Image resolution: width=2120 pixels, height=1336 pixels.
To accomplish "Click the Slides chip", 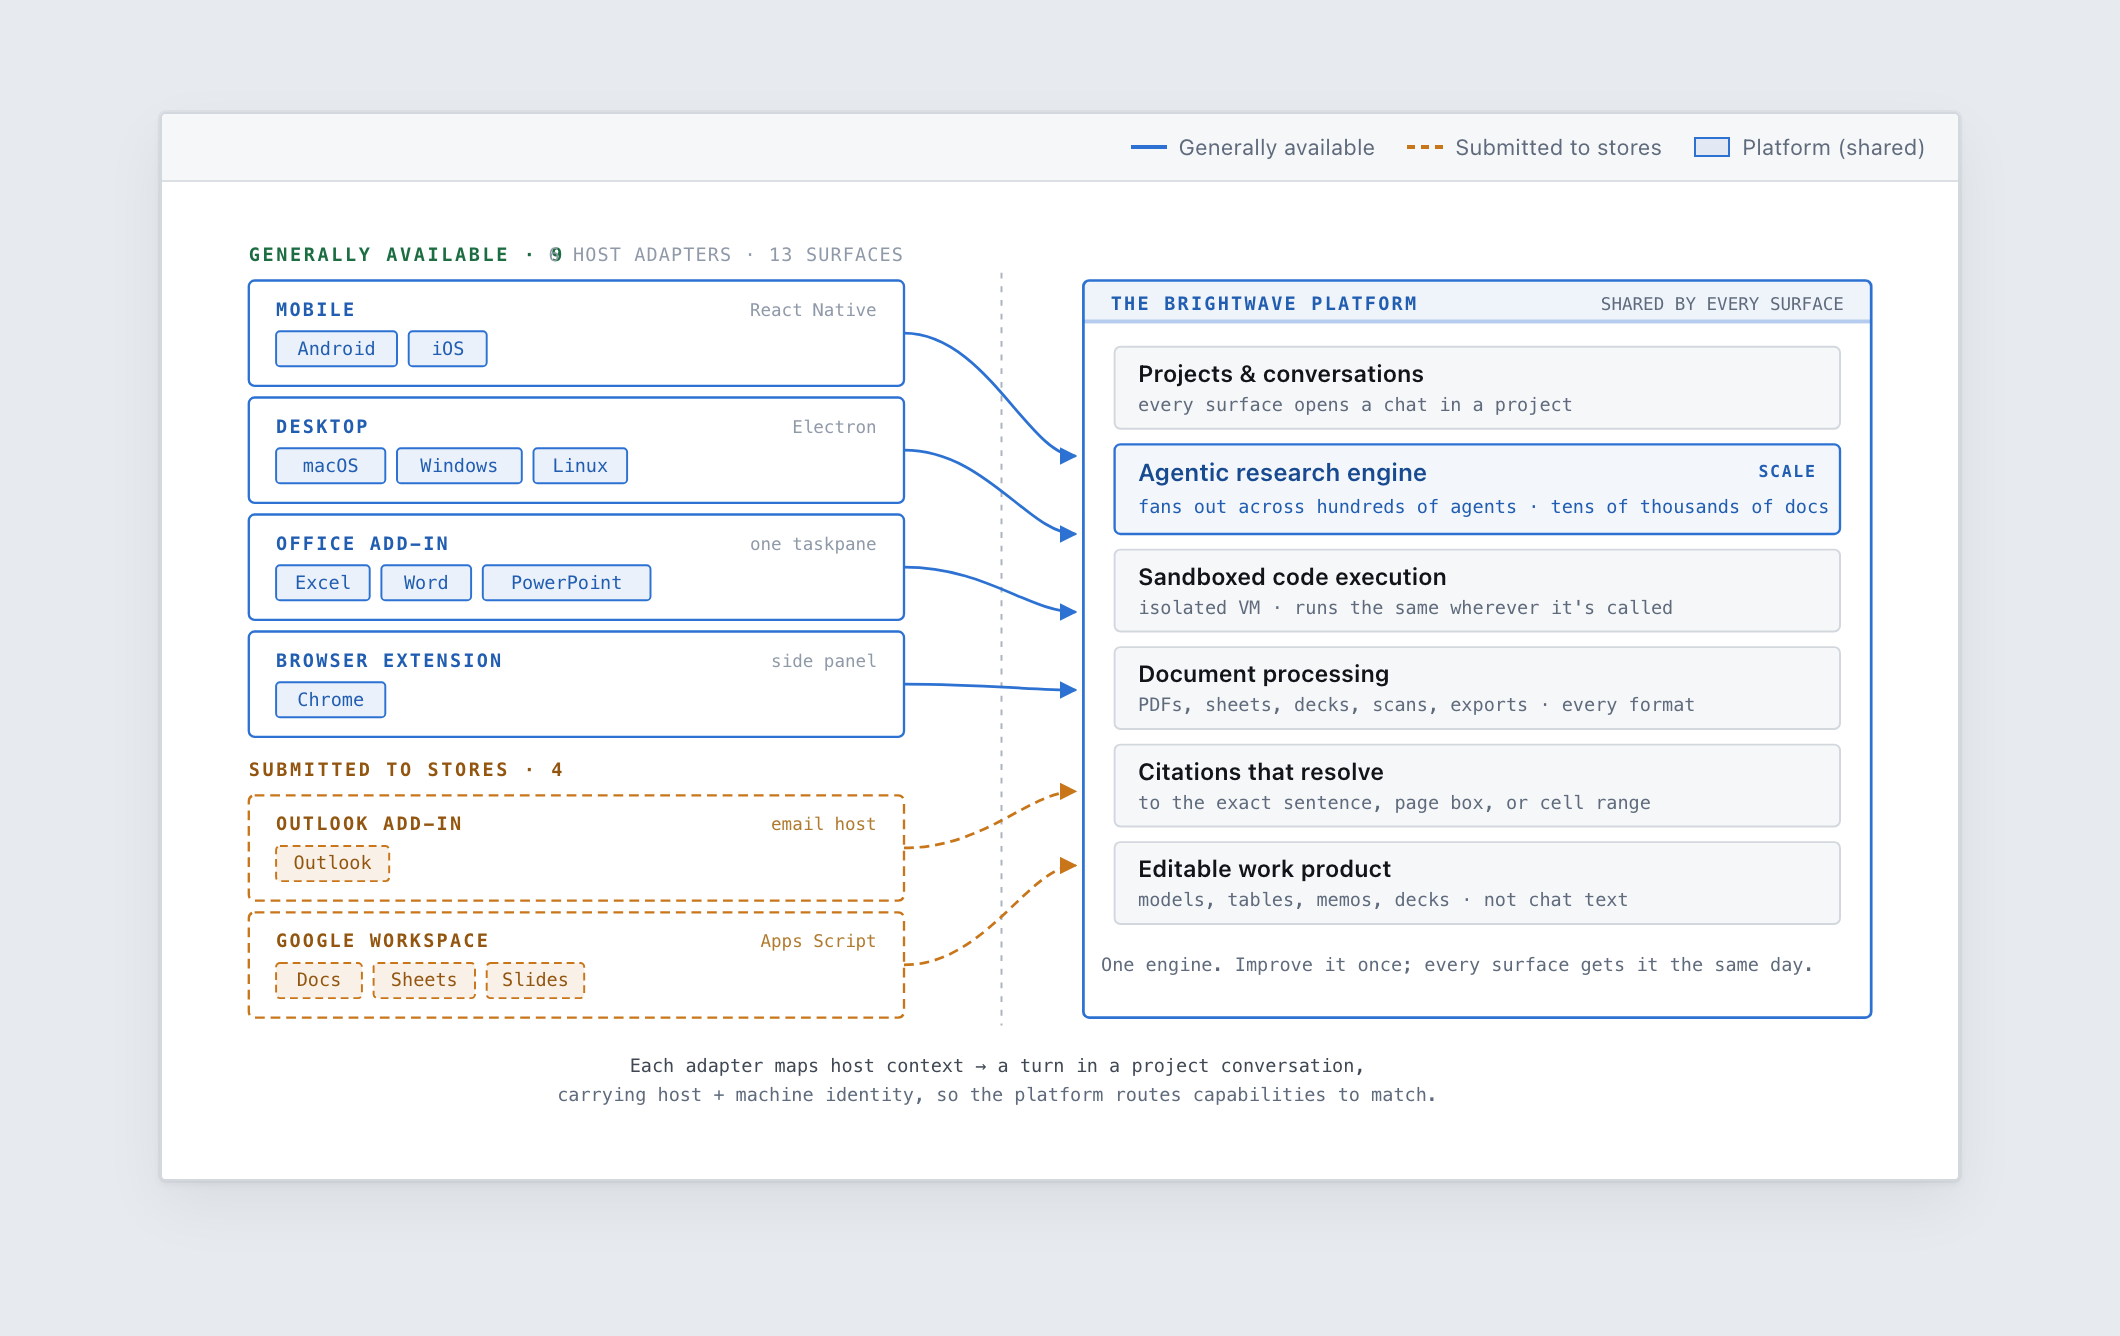I will [x=535, y=980].
